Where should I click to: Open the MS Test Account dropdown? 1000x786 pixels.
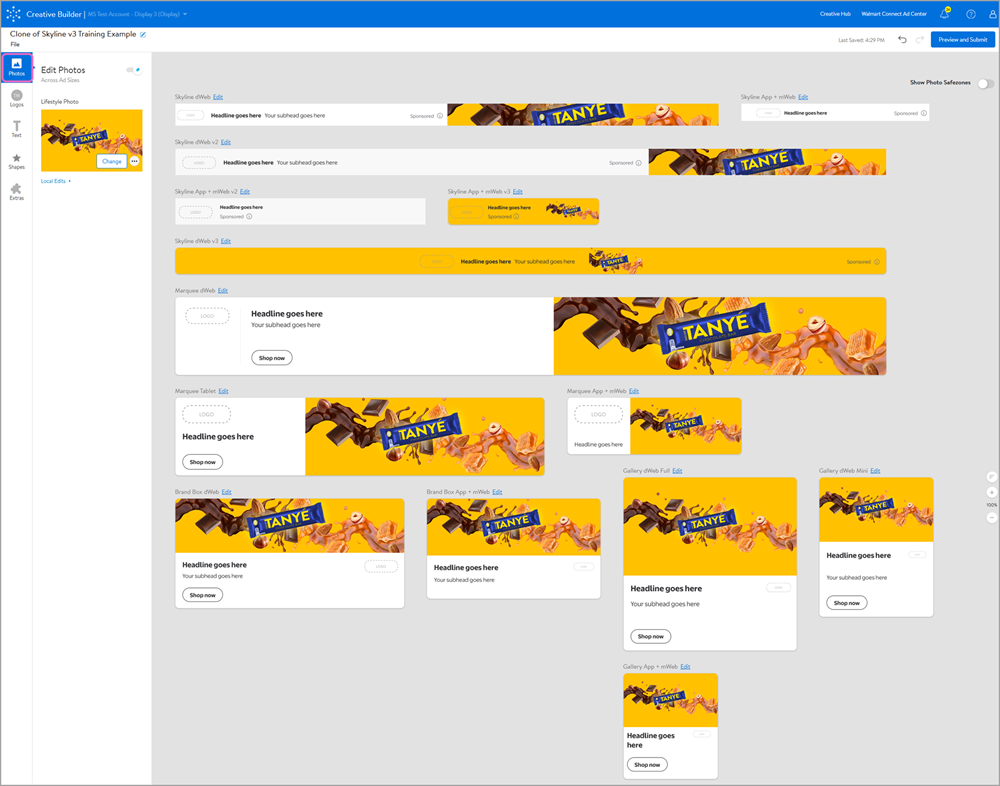tap(137, 14)
